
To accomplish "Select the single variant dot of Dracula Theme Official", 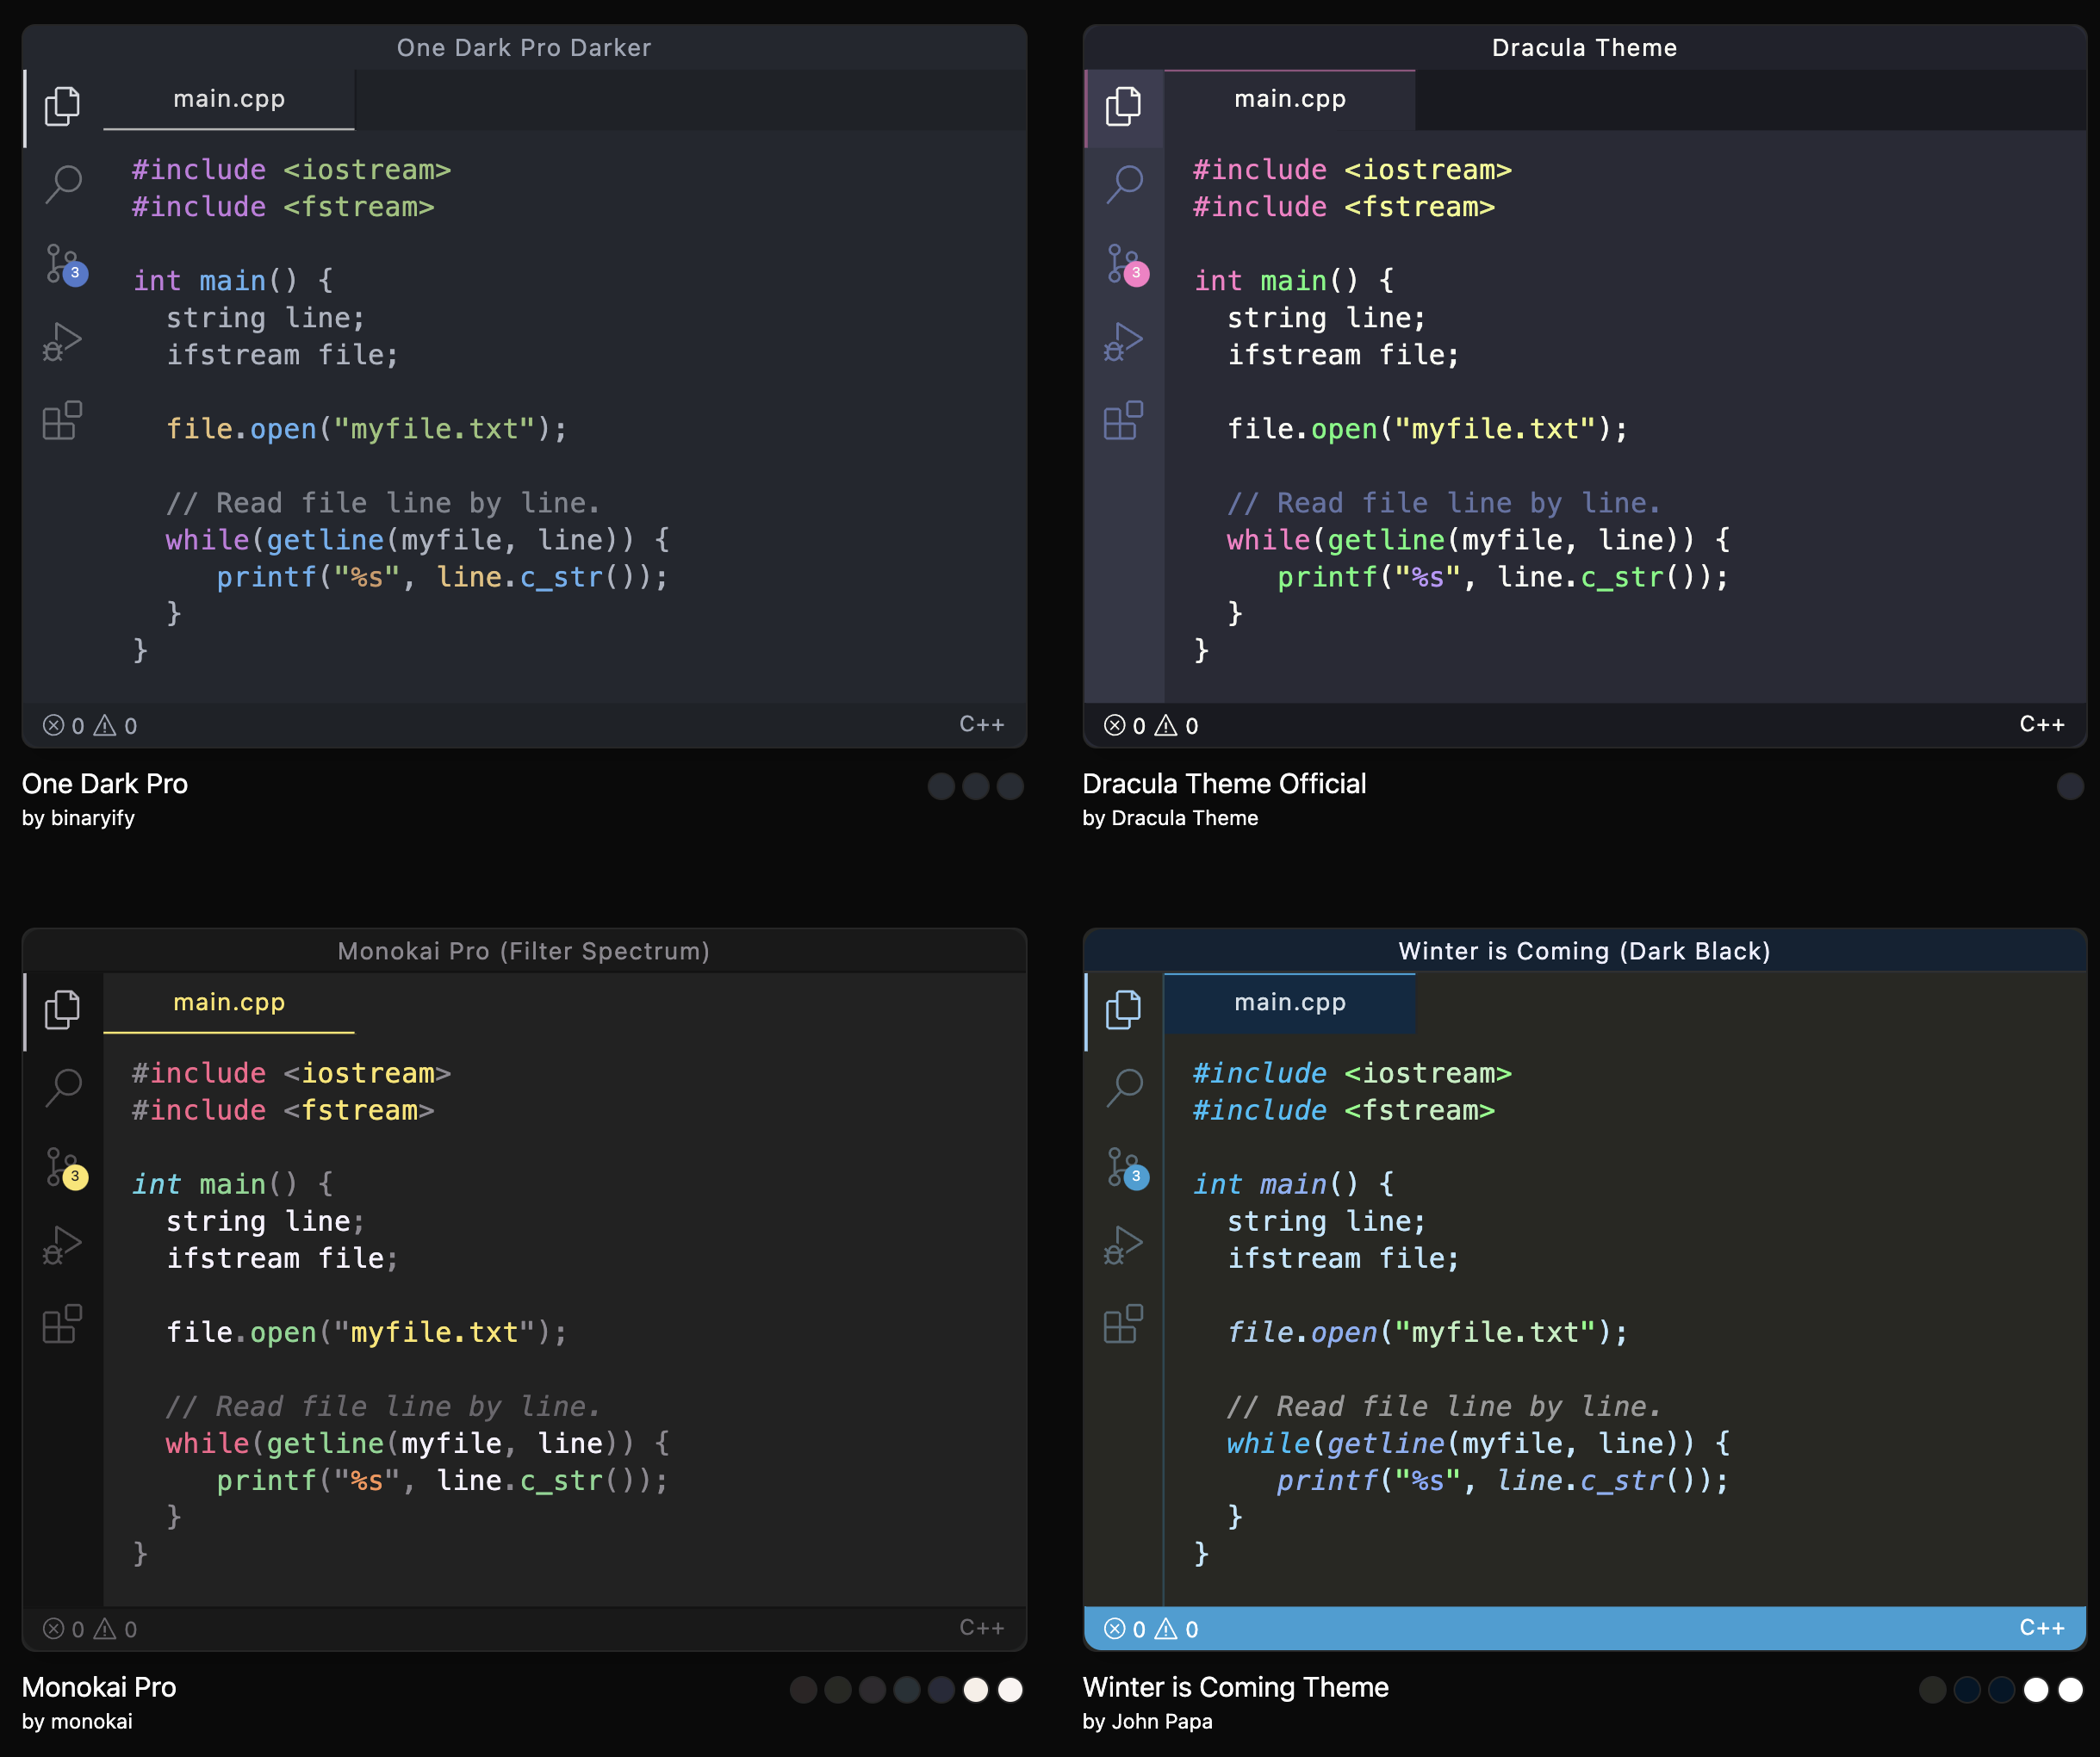I will click(2070, 786).
